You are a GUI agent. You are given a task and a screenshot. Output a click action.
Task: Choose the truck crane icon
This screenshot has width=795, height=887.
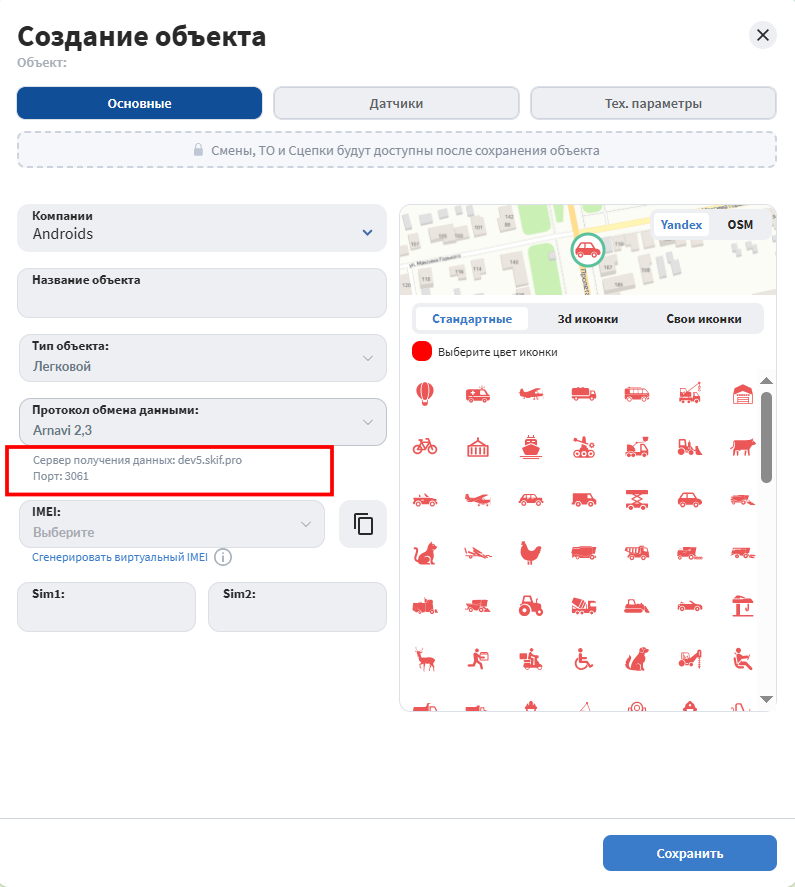(690, 393)
